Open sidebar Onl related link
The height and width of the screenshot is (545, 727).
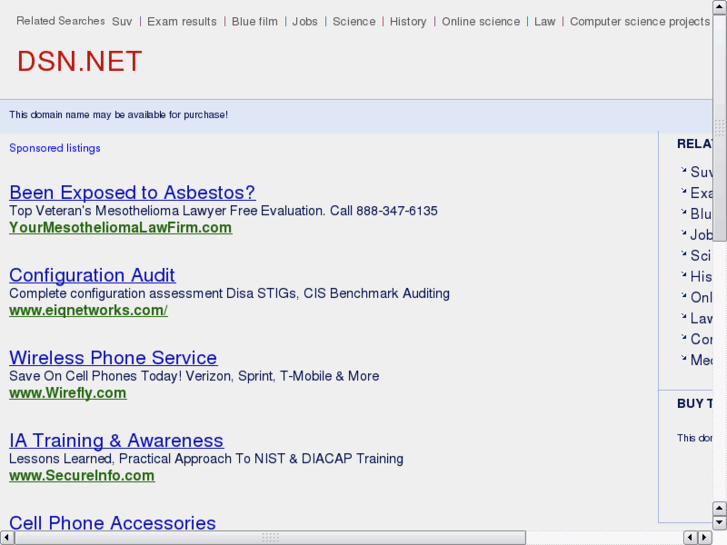pyautogui.click(x=701, y=297)
